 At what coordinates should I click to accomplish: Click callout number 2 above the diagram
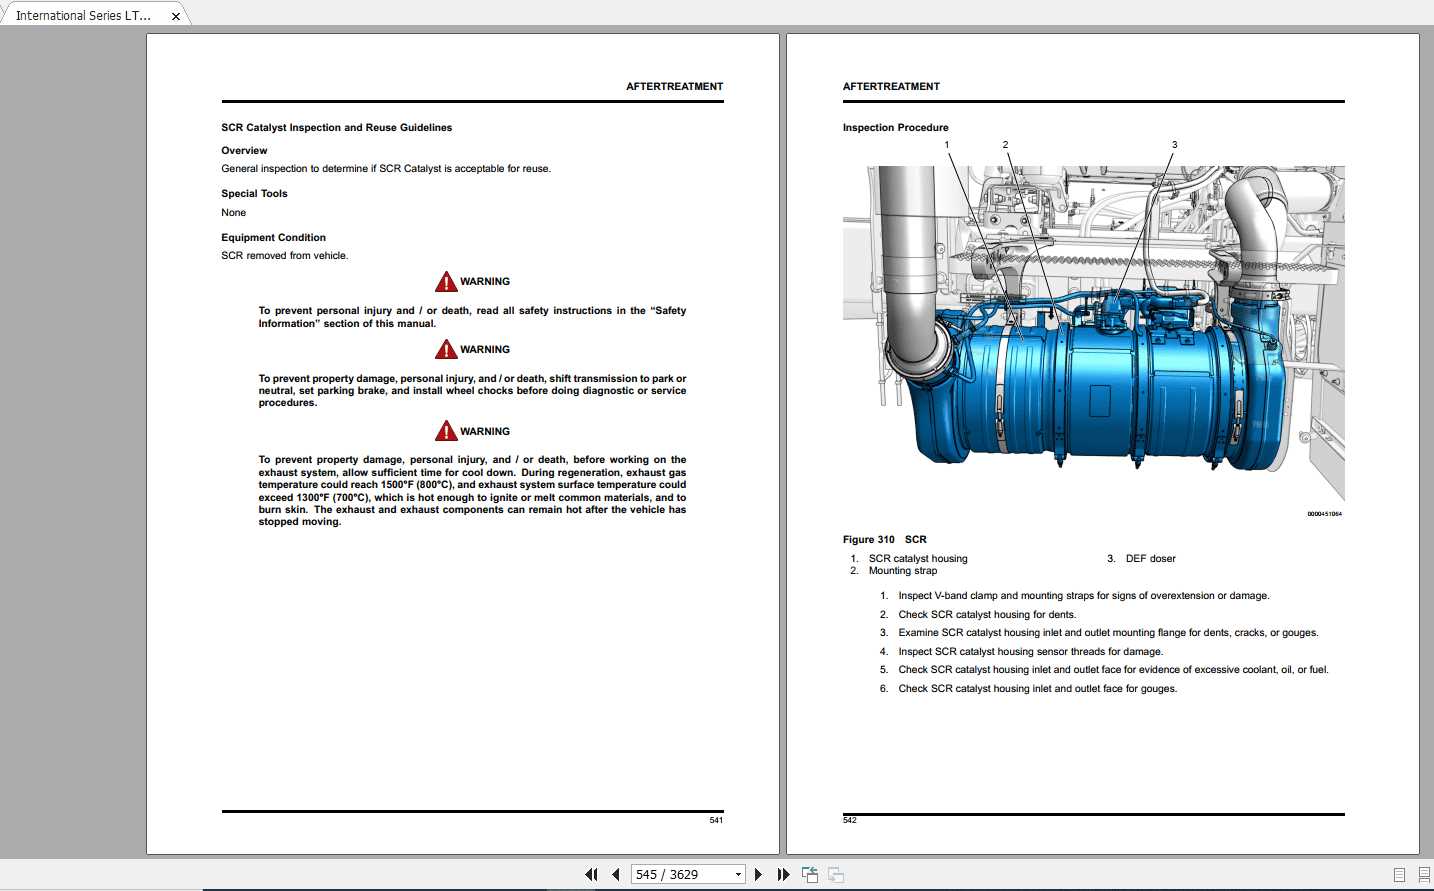click(1005, 145)
